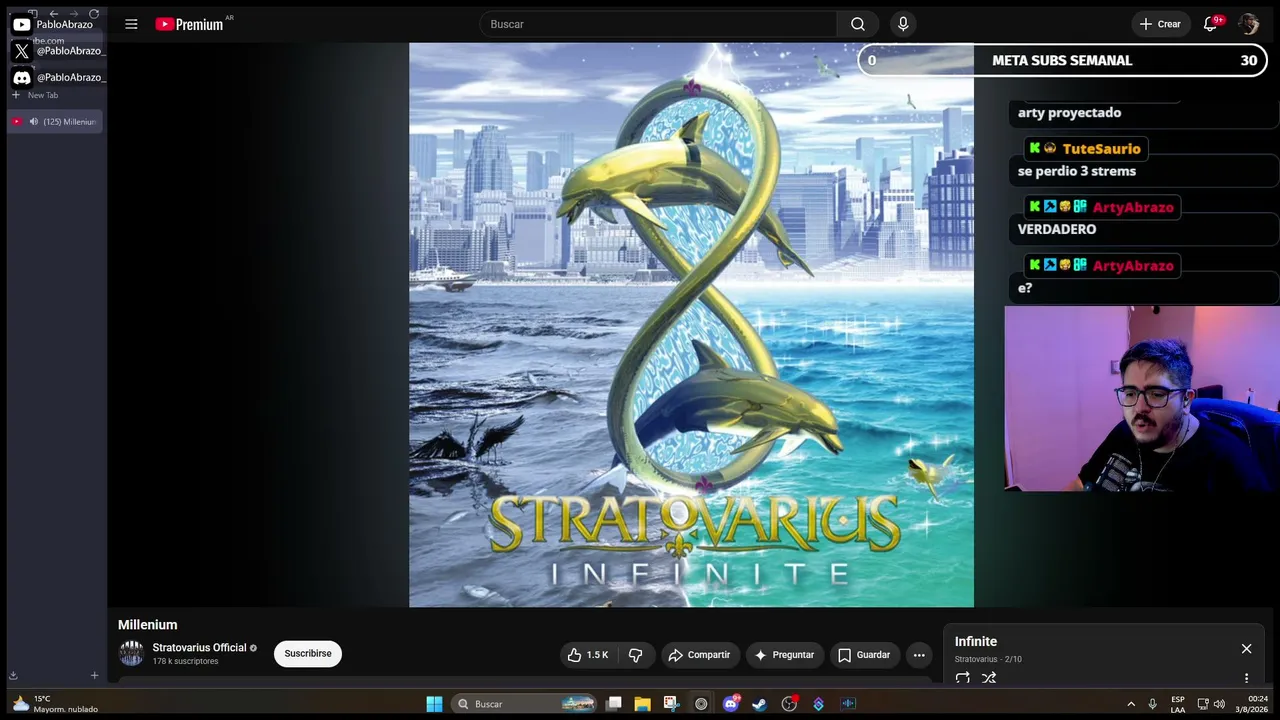Image resolution: width=1280 pixels, height=720 pixels.
Task: Open Discord from the taskbar
Action: click(731, 704)
